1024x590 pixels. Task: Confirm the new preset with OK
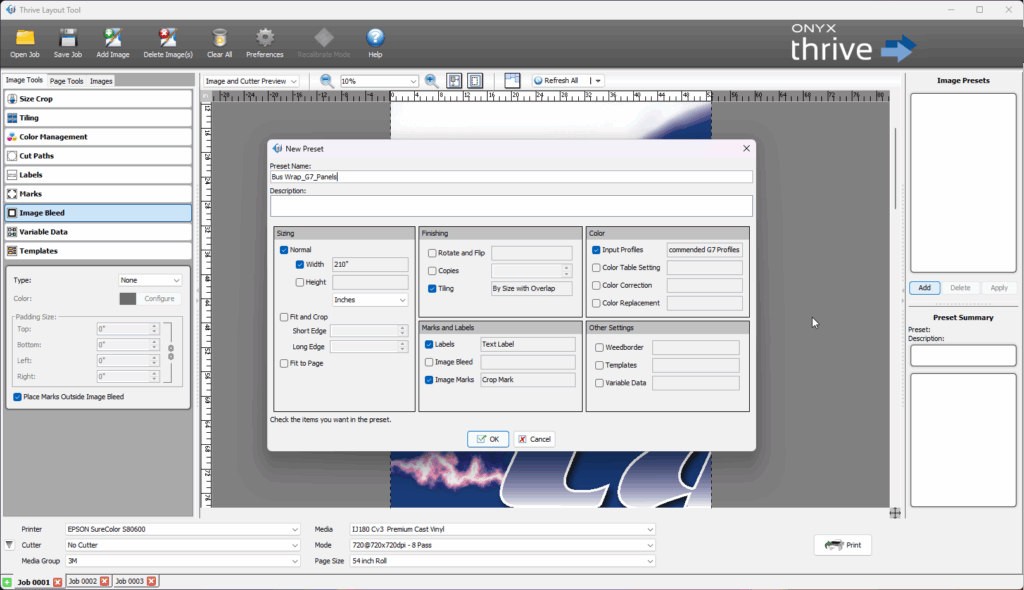tap(487, 438)
